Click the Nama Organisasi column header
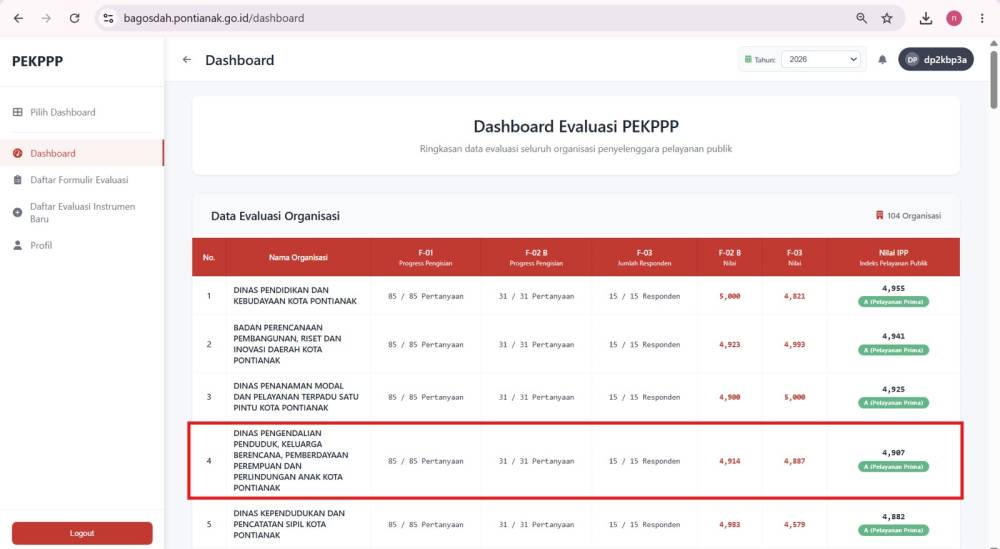1000x549 pixels. coord(298,258)
